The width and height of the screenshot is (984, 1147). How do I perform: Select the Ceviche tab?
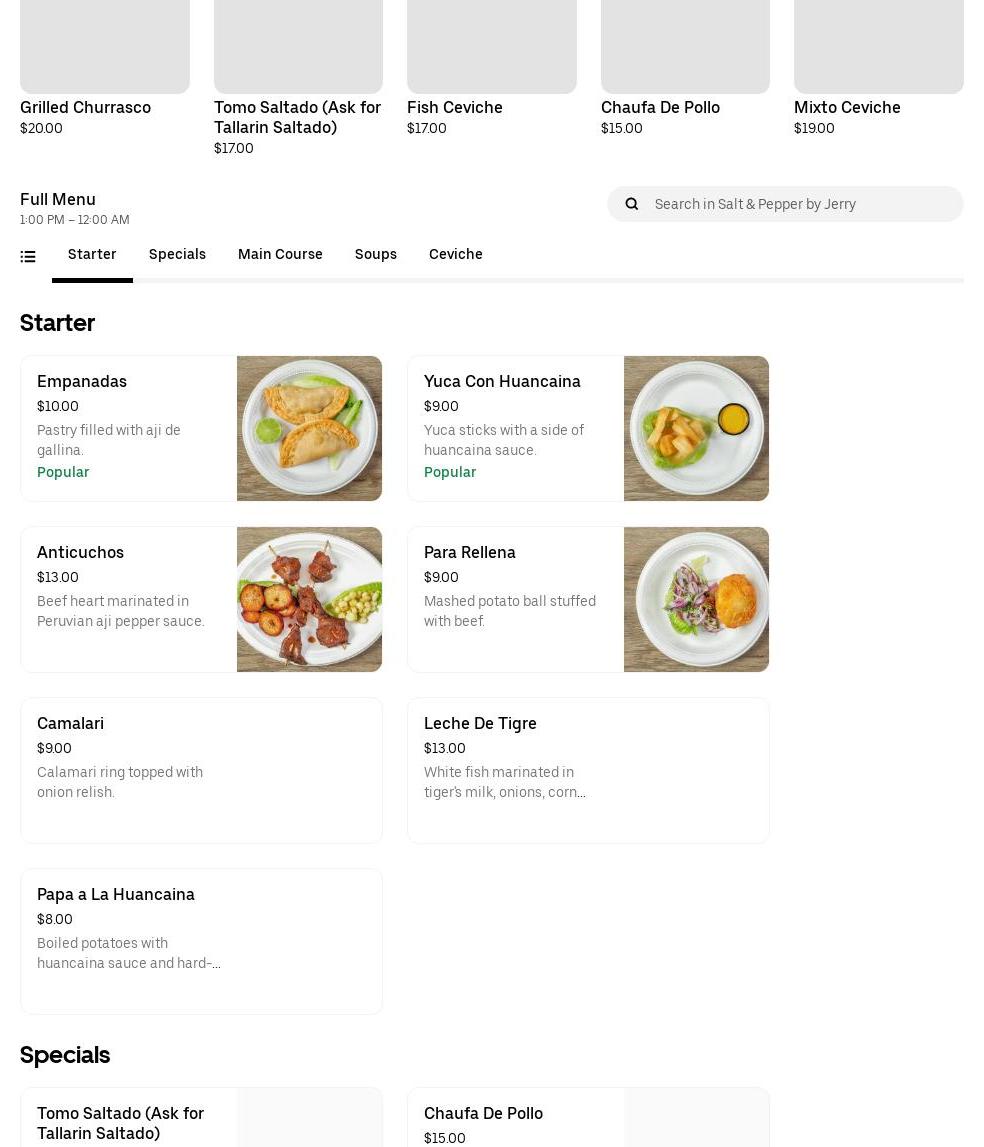click(x=455, y=254)
